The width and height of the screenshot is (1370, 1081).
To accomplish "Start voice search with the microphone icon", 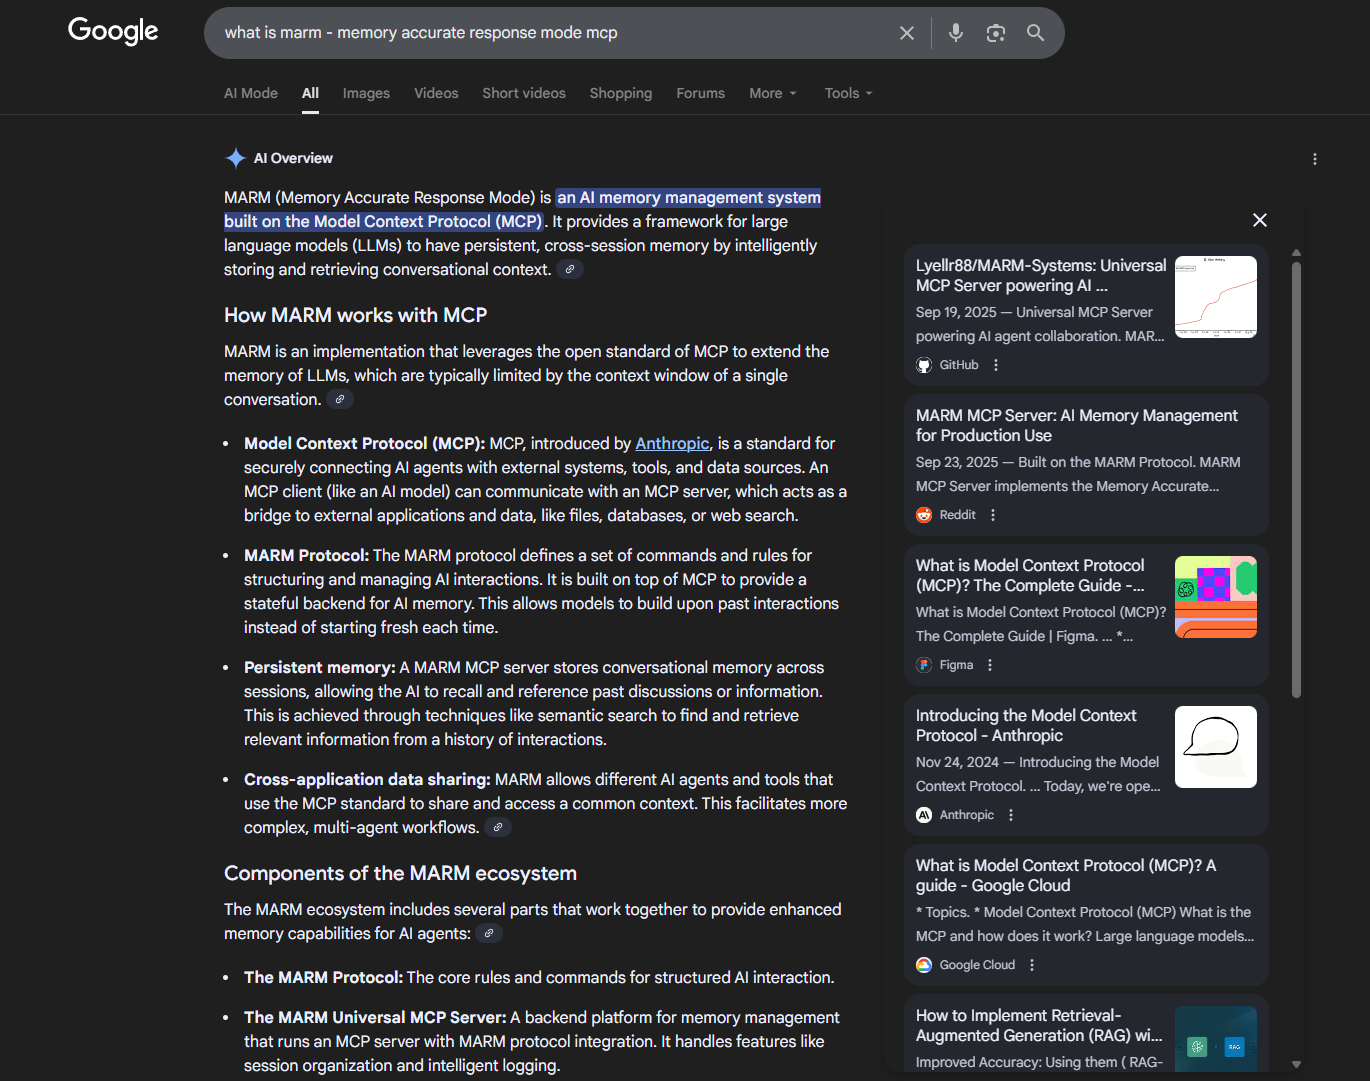I will (x=956, y=33).
